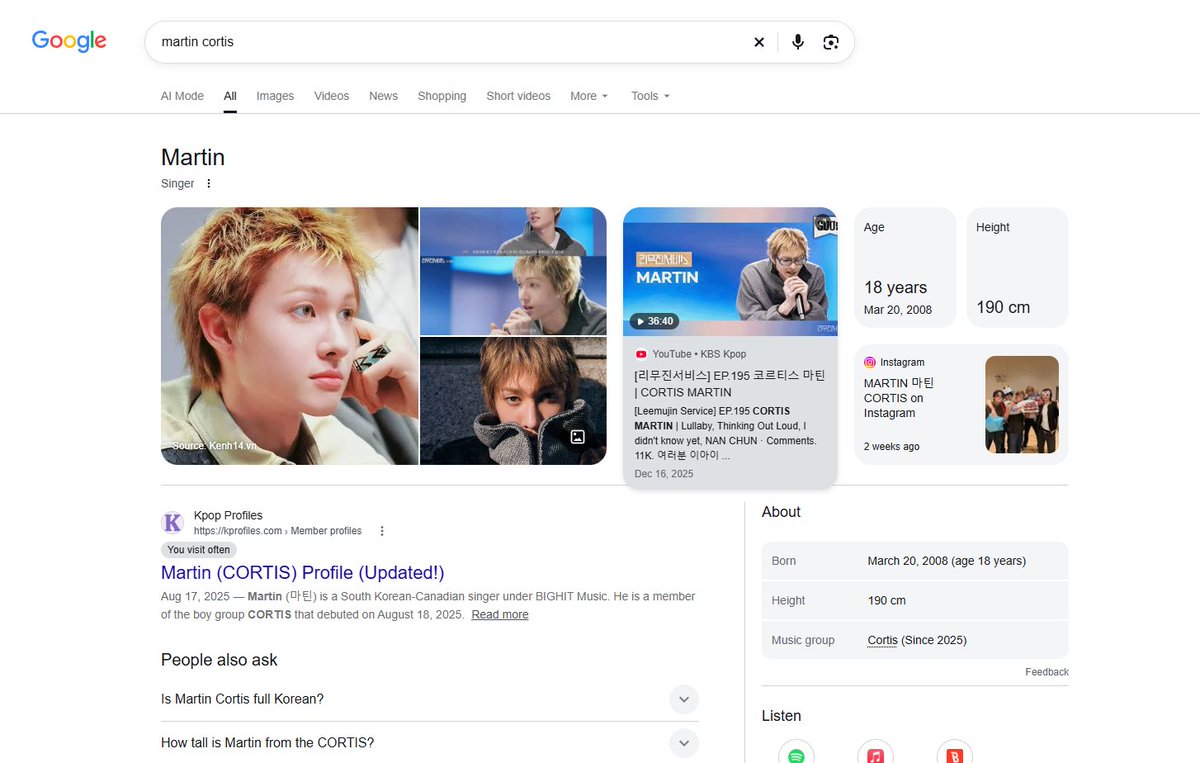
Task: Open the photo with the grey zip collar
Action: click(x=513, y=401)
